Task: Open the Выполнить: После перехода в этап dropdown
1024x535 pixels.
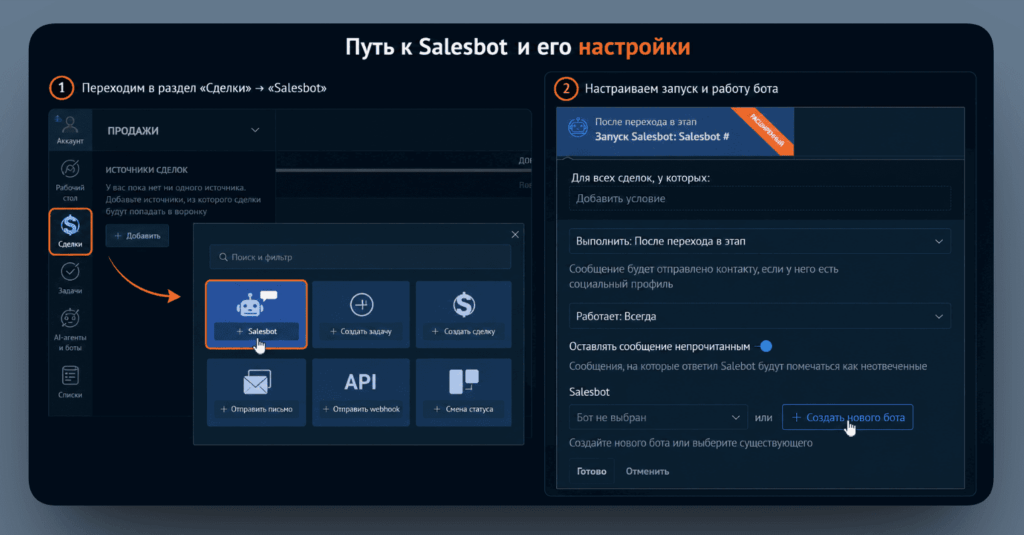Action: click(760, 241)
